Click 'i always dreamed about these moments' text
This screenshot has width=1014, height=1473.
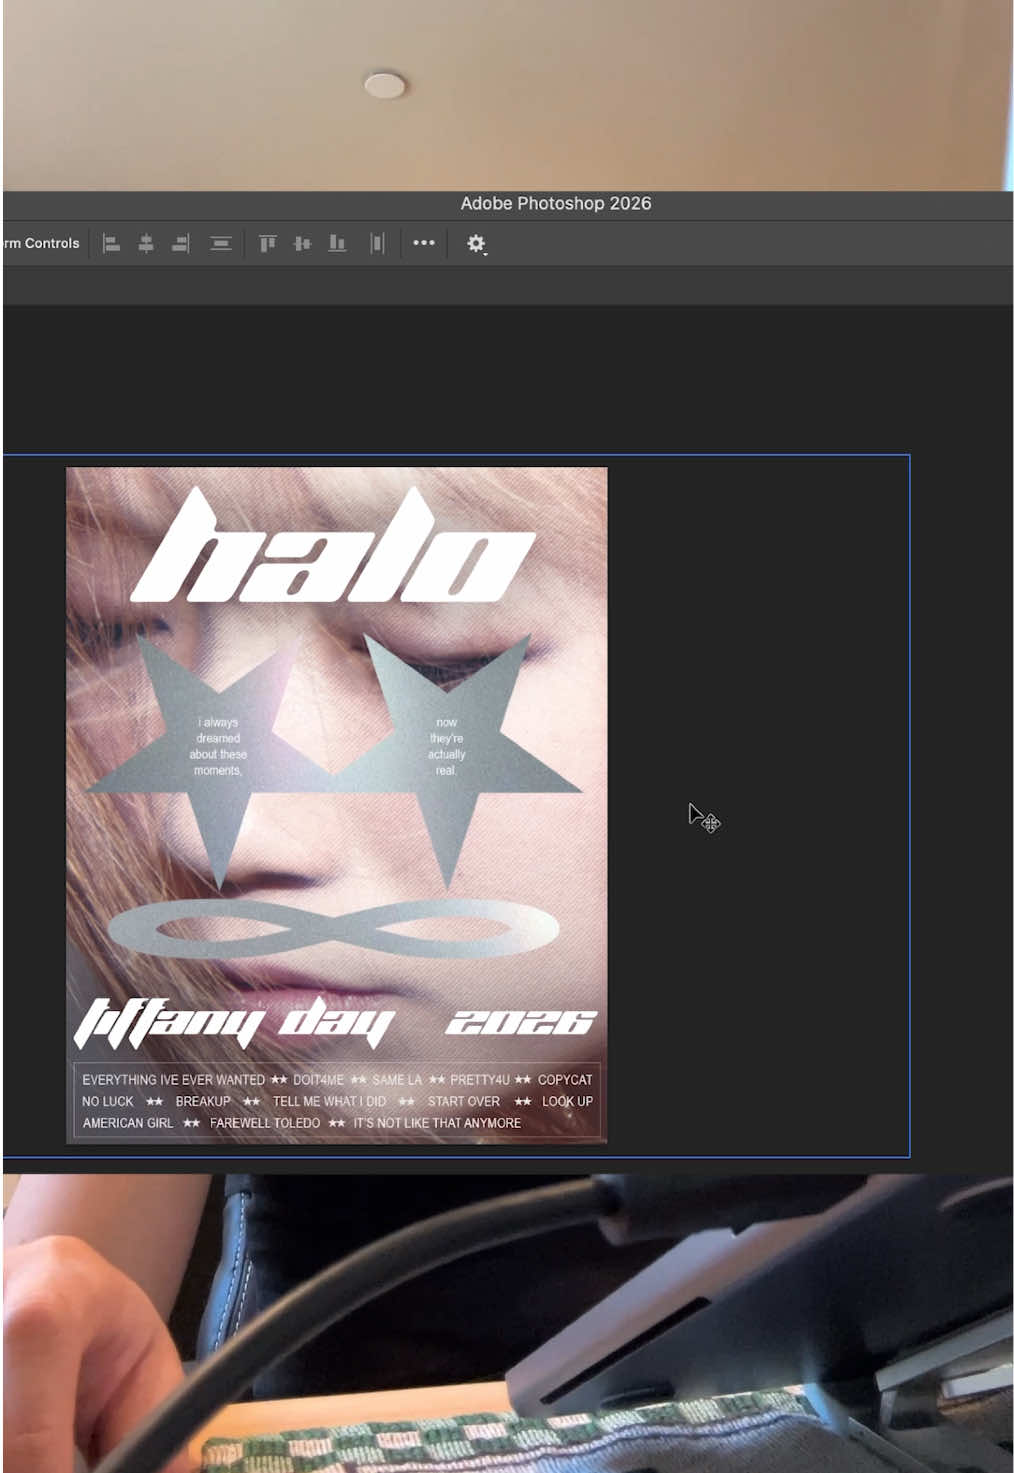click(218, 746)
